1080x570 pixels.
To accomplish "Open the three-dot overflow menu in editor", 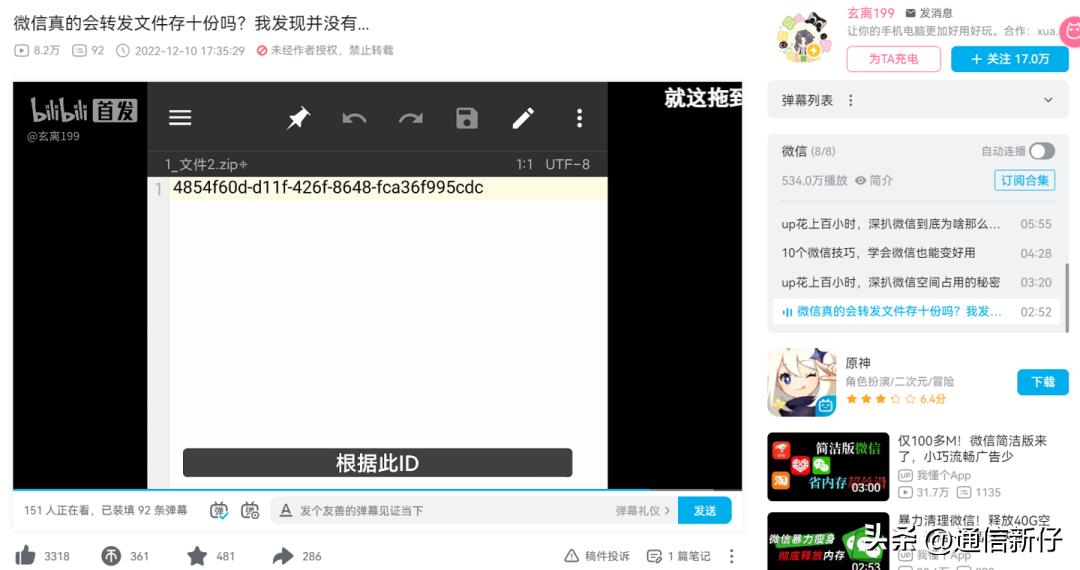I will pyautogui.click(x=579, y=118).
